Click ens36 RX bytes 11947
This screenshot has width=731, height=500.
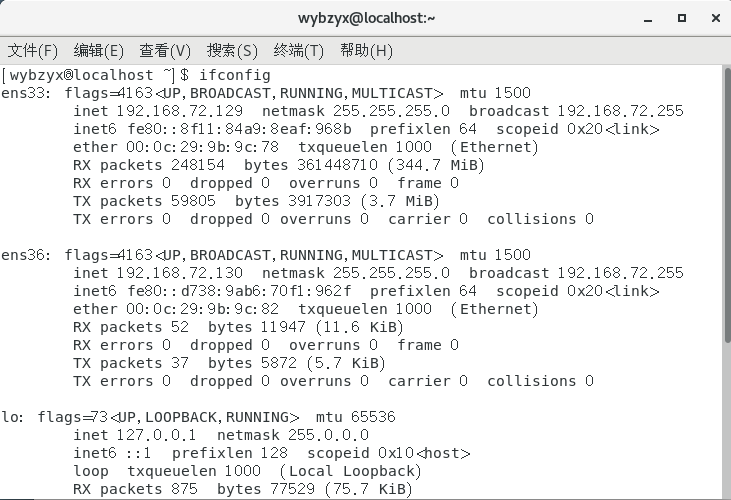(283, 327)
